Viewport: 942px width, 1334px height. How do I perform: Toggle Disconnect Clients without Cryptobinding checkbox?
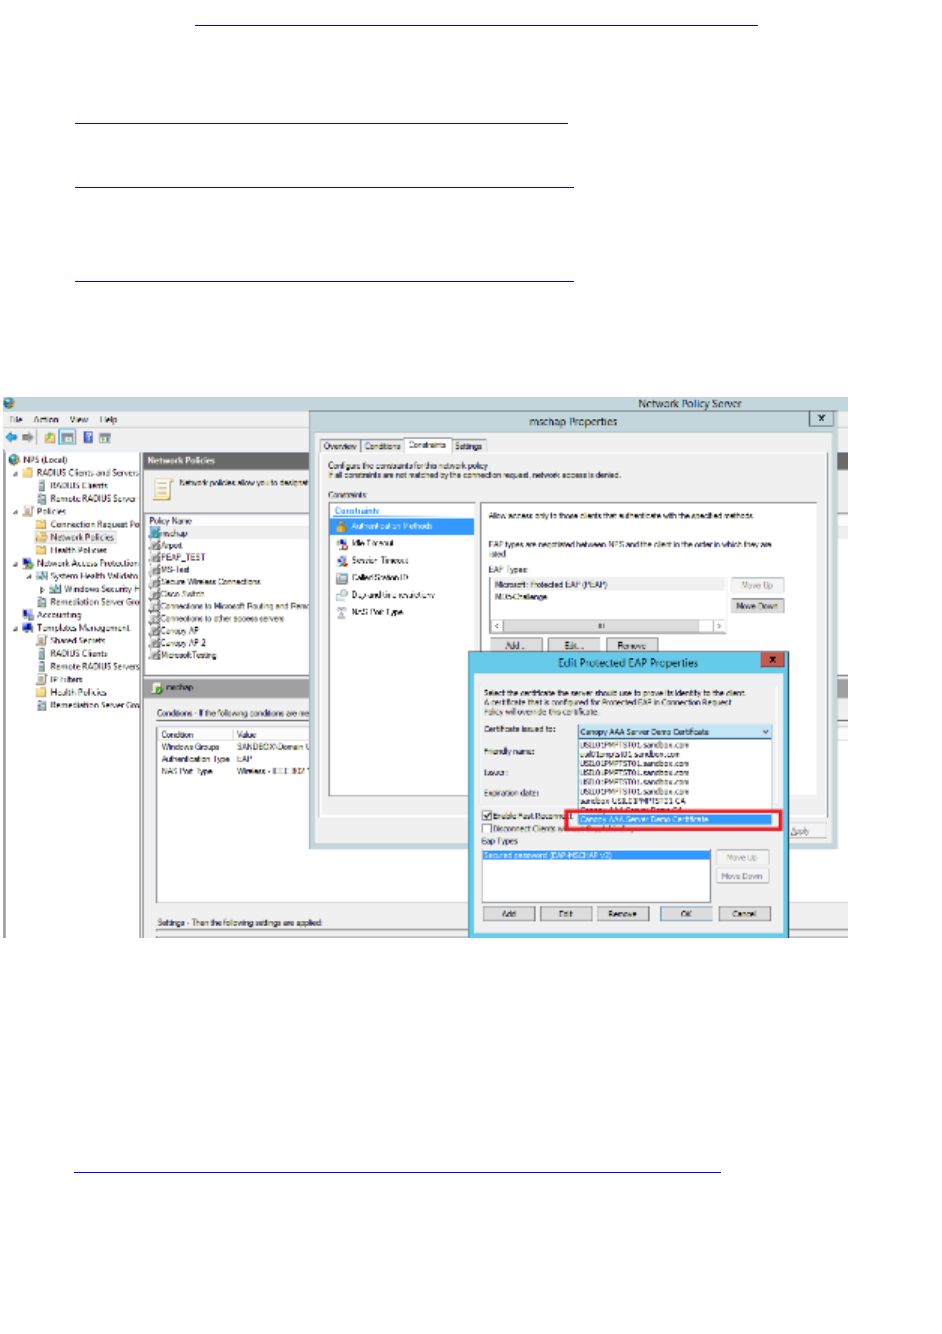coord(488,828)
